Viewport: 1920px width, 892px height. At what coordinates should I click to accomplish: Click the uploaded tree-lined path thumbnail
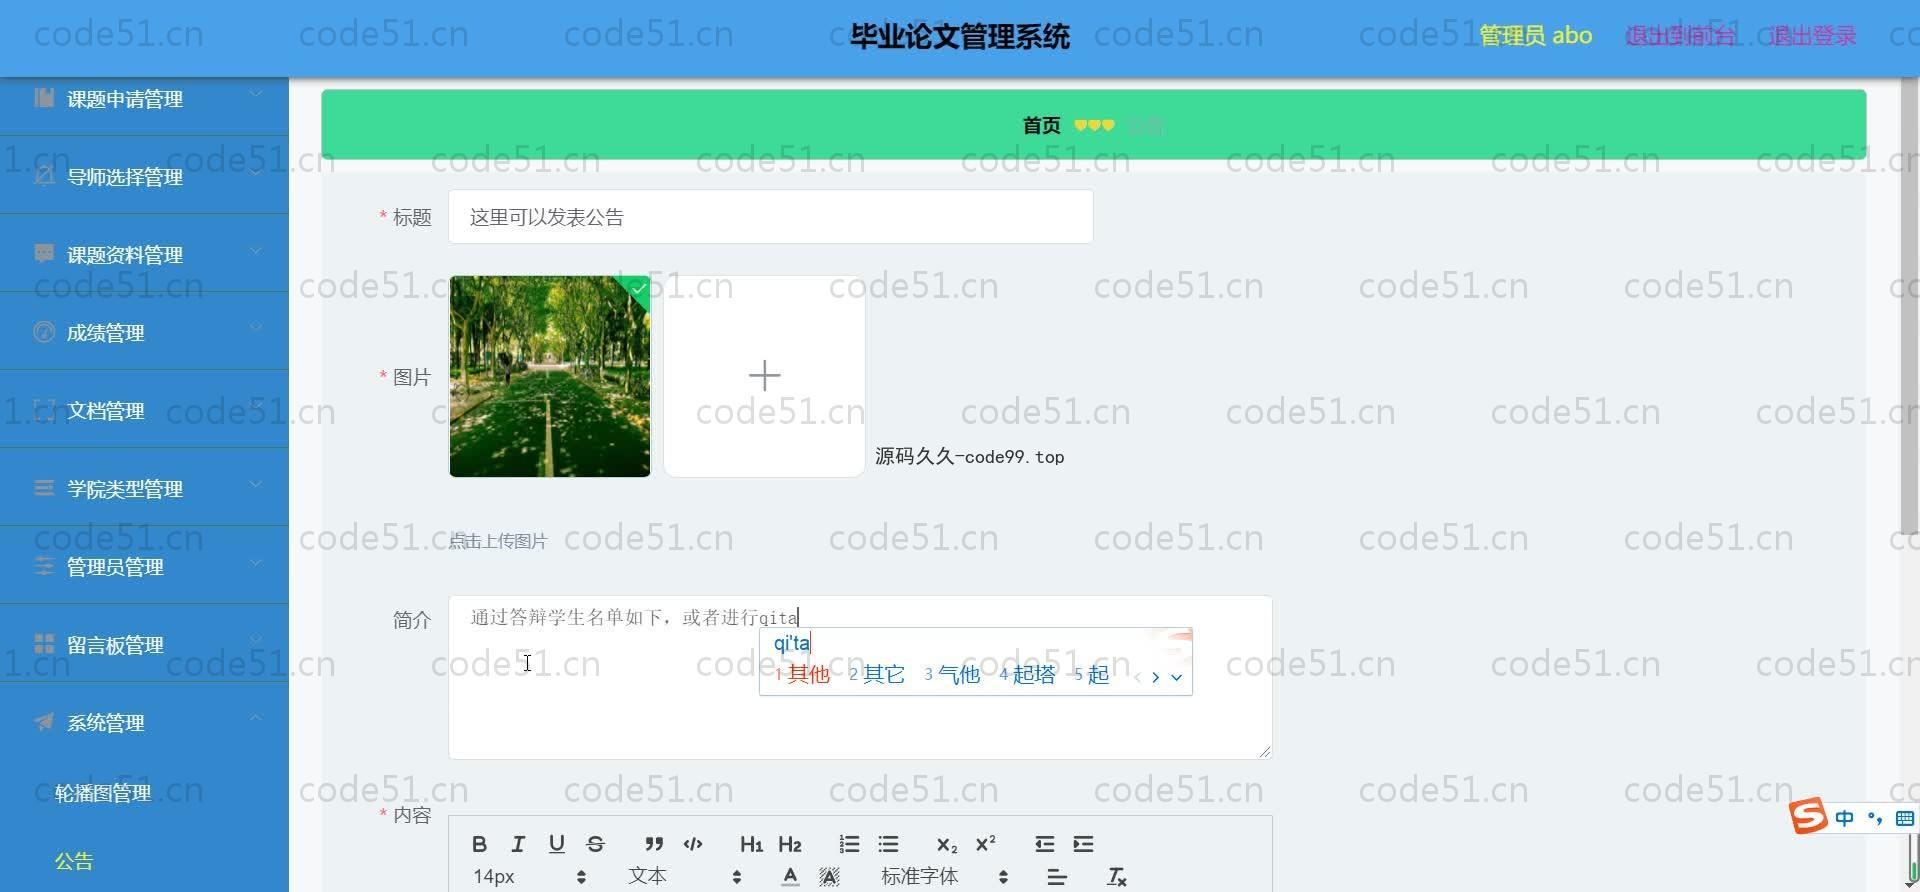click(549, 376)
